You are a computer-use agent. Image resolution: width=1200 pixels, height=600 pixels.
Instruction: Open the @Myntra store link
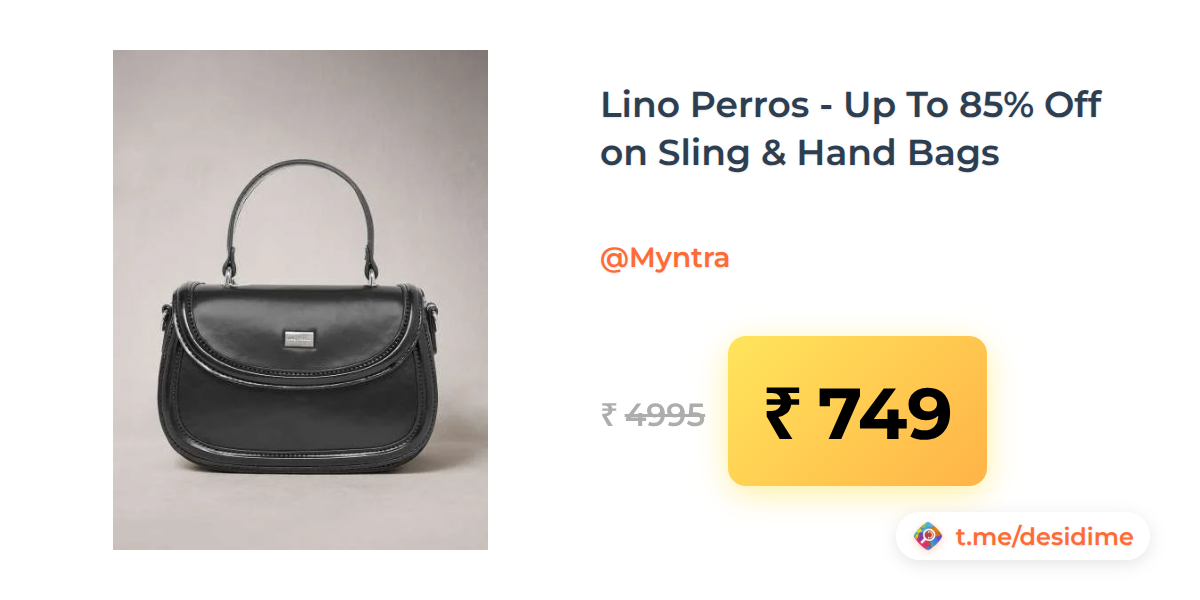point(664,258)
